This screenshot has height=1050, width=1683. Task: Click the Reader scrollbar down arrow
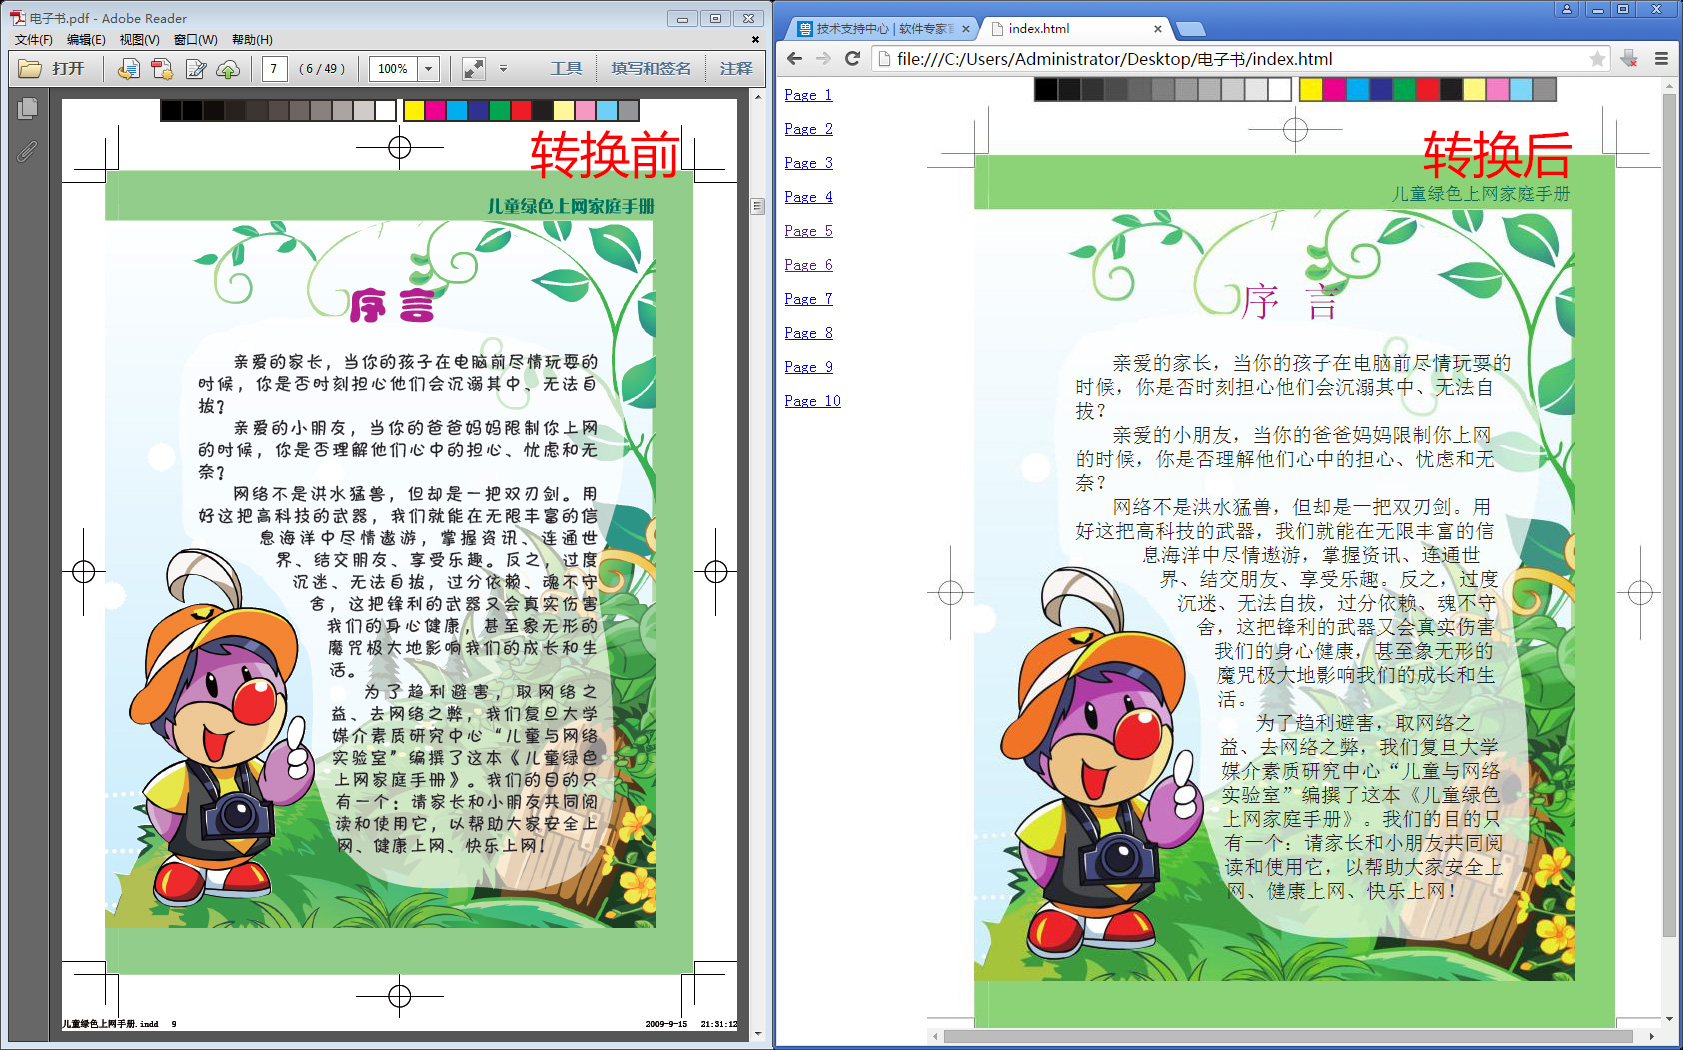pos(757,1034)
